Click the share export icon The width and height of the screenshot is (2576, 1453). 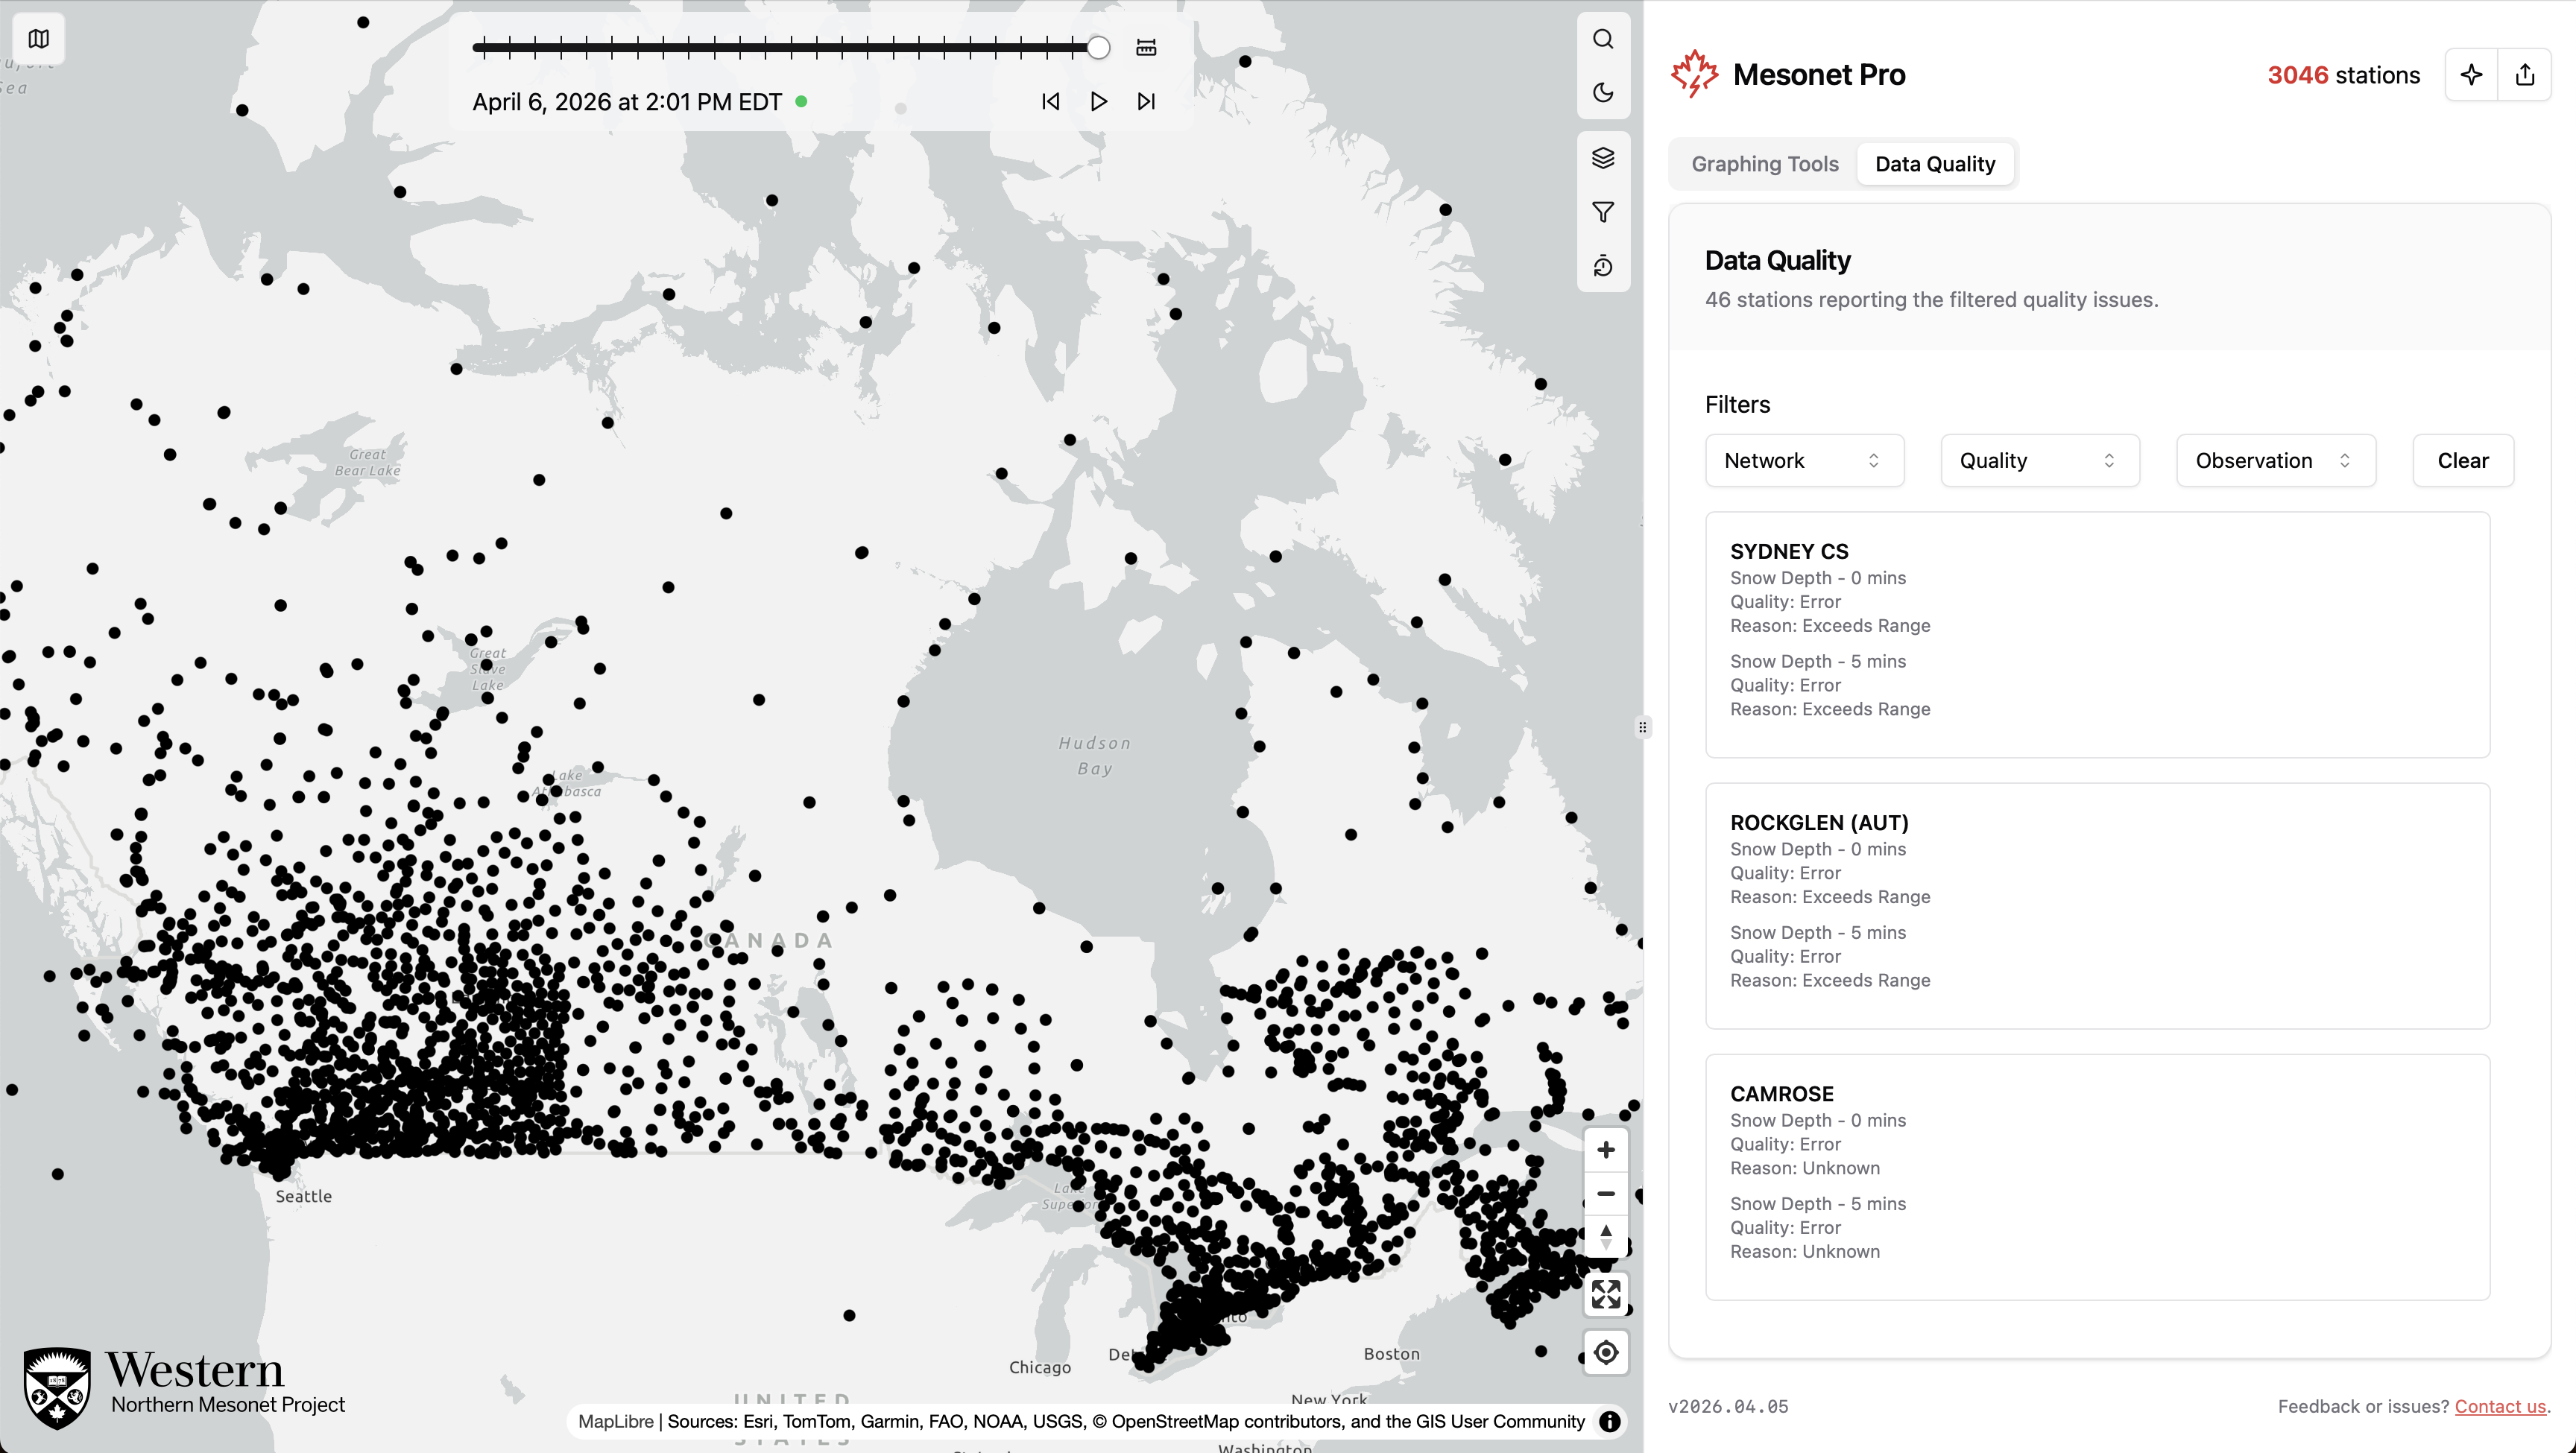[2524, 75]
